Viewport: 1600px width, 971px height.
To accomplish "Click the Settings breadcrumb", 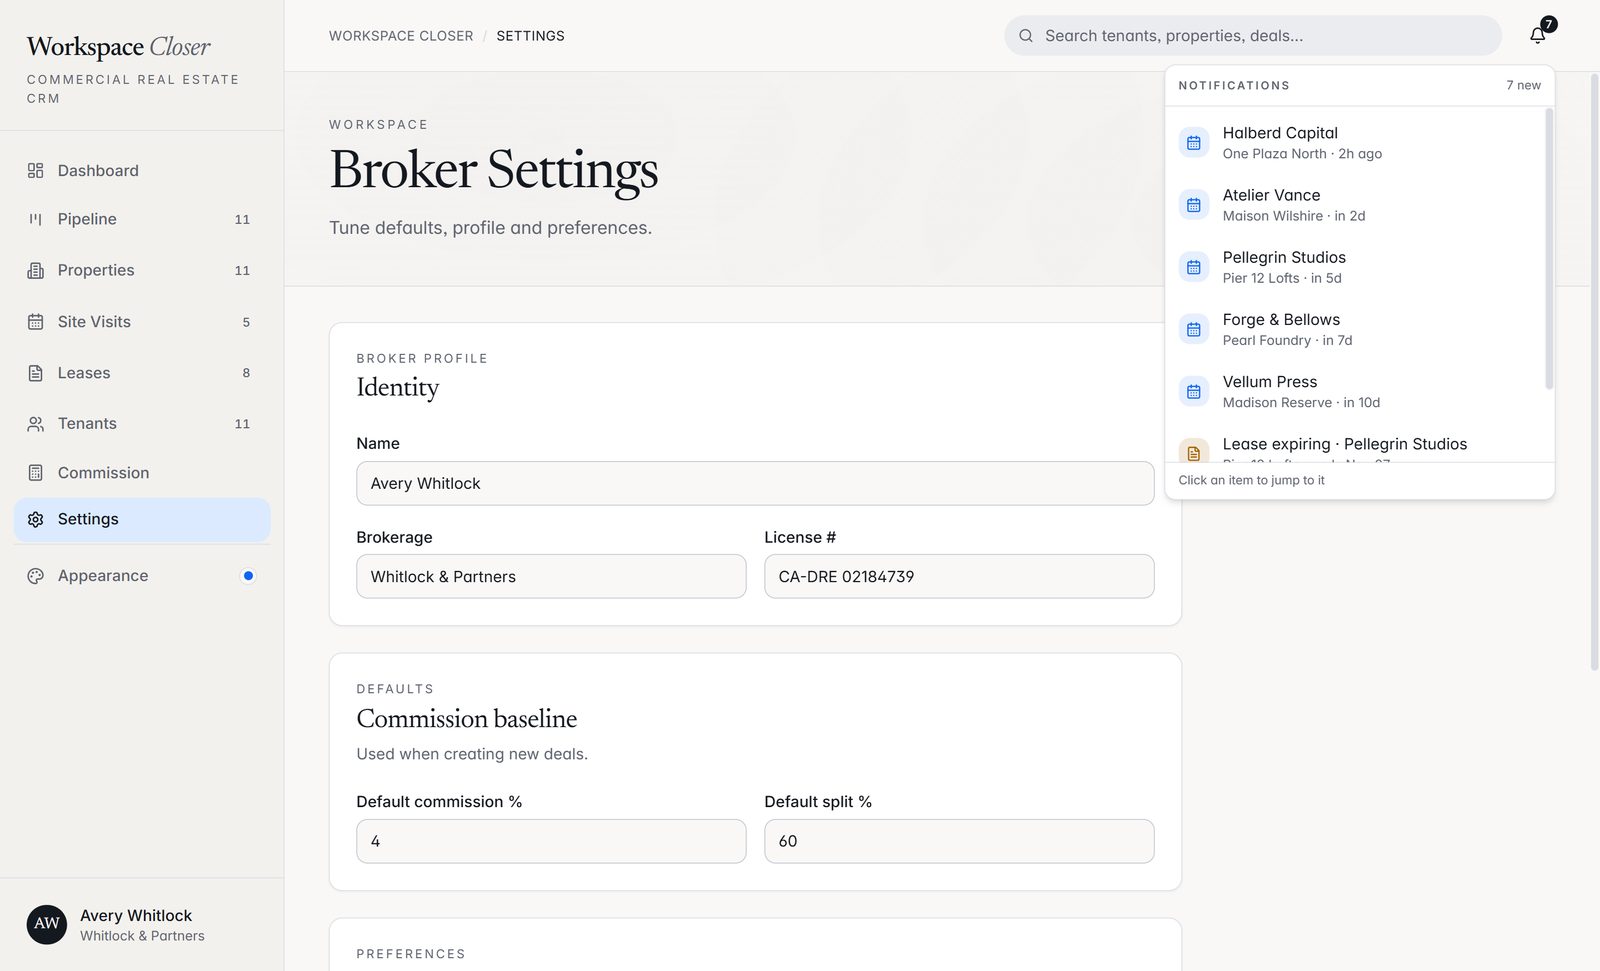I will pyautogui.click(x=530, y=36).
